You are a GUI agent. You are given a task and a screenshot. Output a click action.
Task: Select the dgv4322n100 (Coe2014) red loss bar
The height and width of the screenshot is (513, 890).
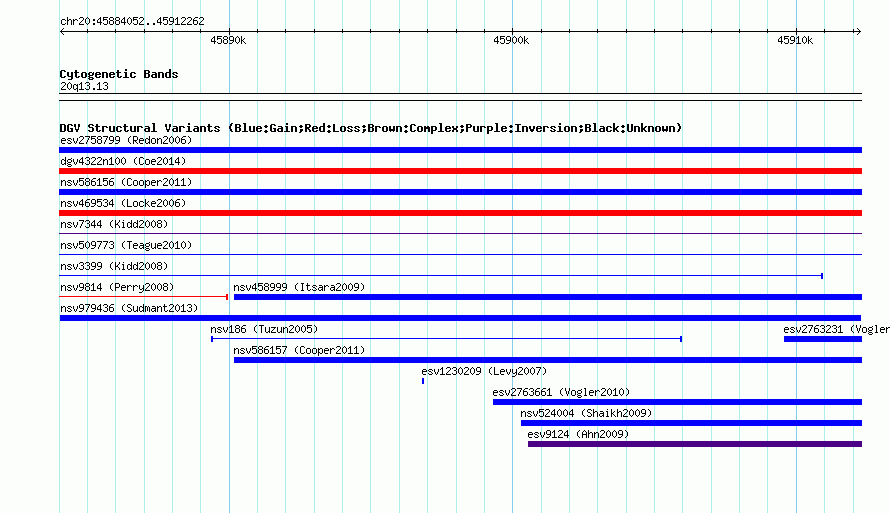point(460,171)
